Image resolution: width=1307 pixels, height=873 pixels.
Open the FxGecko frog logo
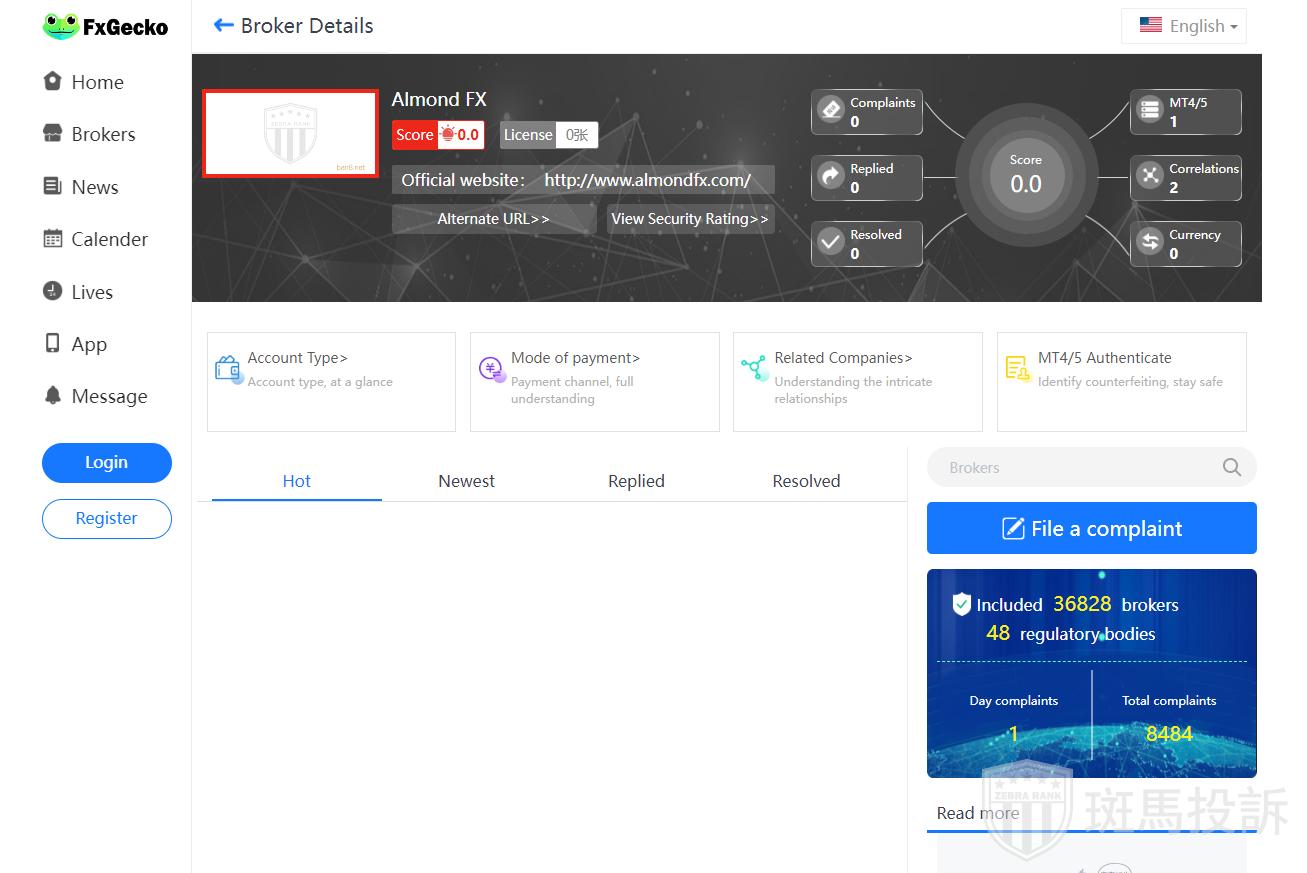coord(61,27)
